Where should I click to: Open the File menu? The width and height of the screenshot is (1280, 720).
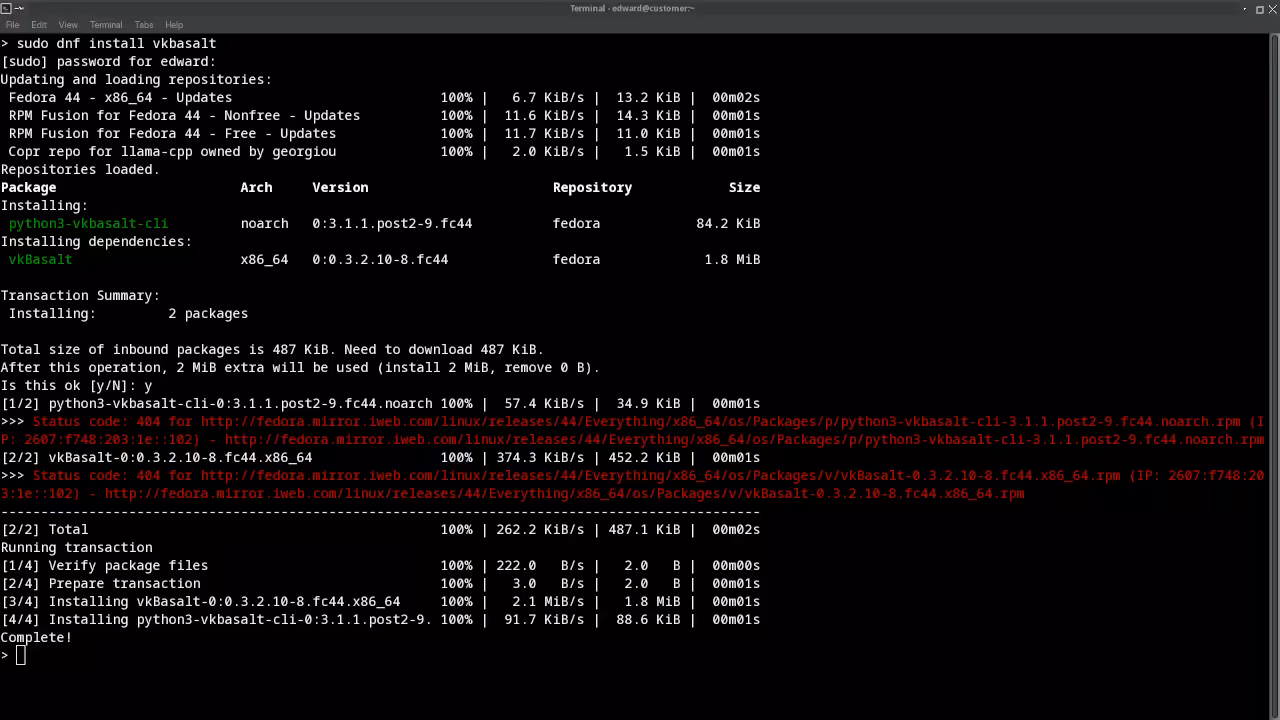click(12, 25)
